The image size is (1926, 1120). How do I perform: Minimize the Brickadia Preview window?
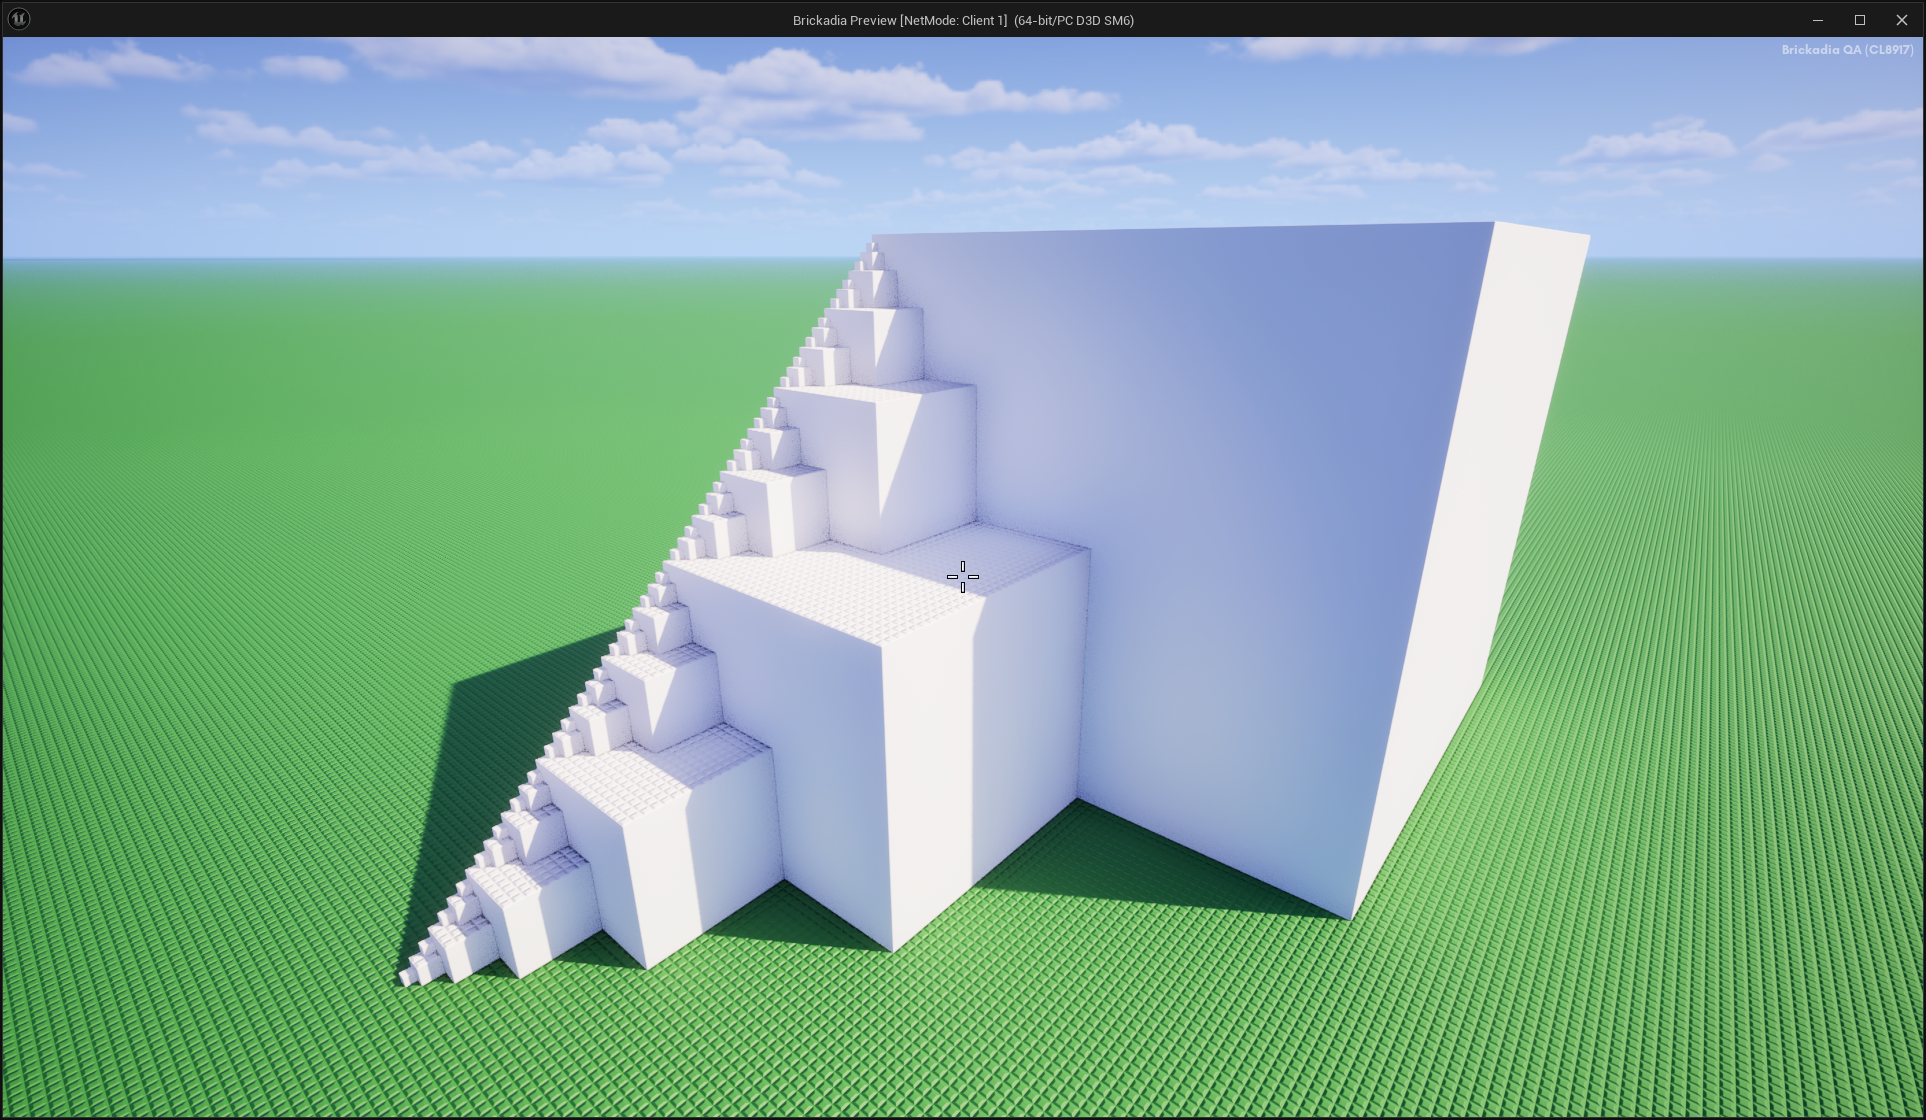click(1818, 20)
